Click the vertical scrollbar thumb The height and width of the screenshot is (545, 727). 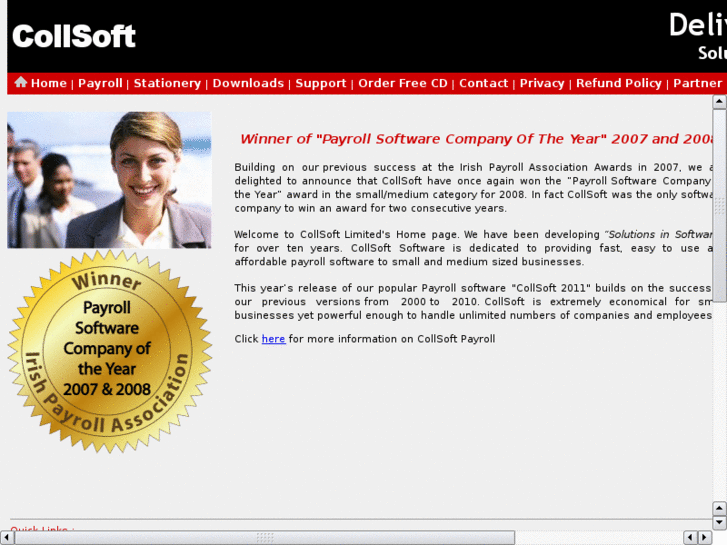pos(719,205)
